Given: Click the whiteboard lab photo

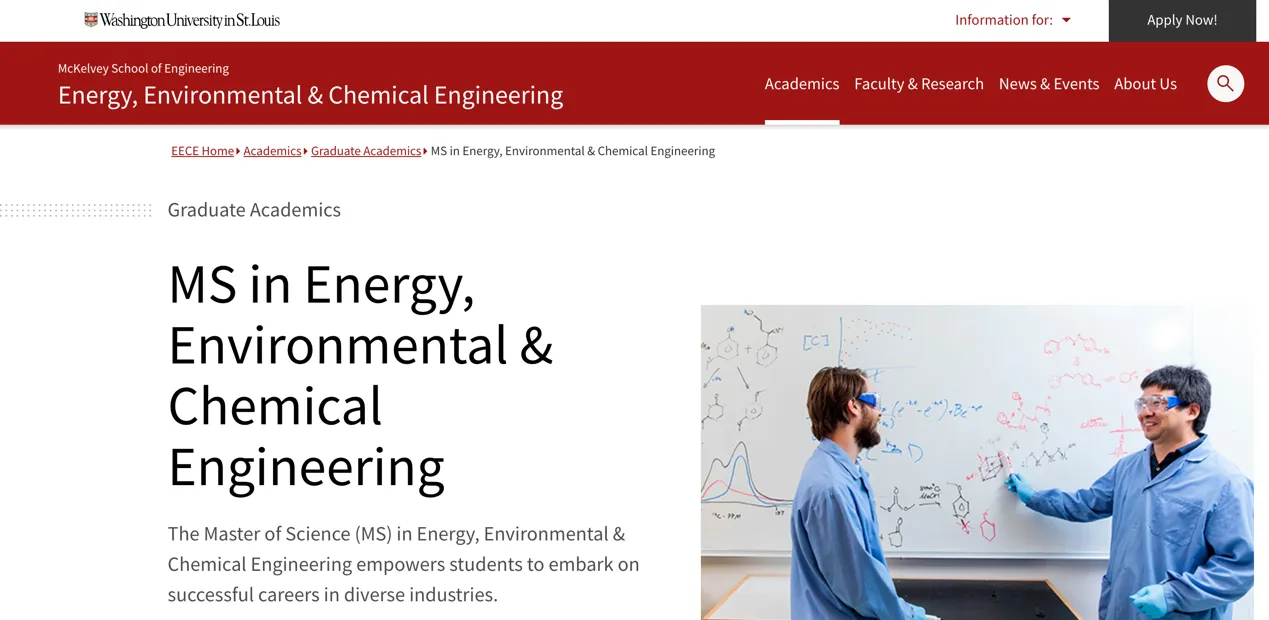Looking at the screenshot, I should pos(976,462).
